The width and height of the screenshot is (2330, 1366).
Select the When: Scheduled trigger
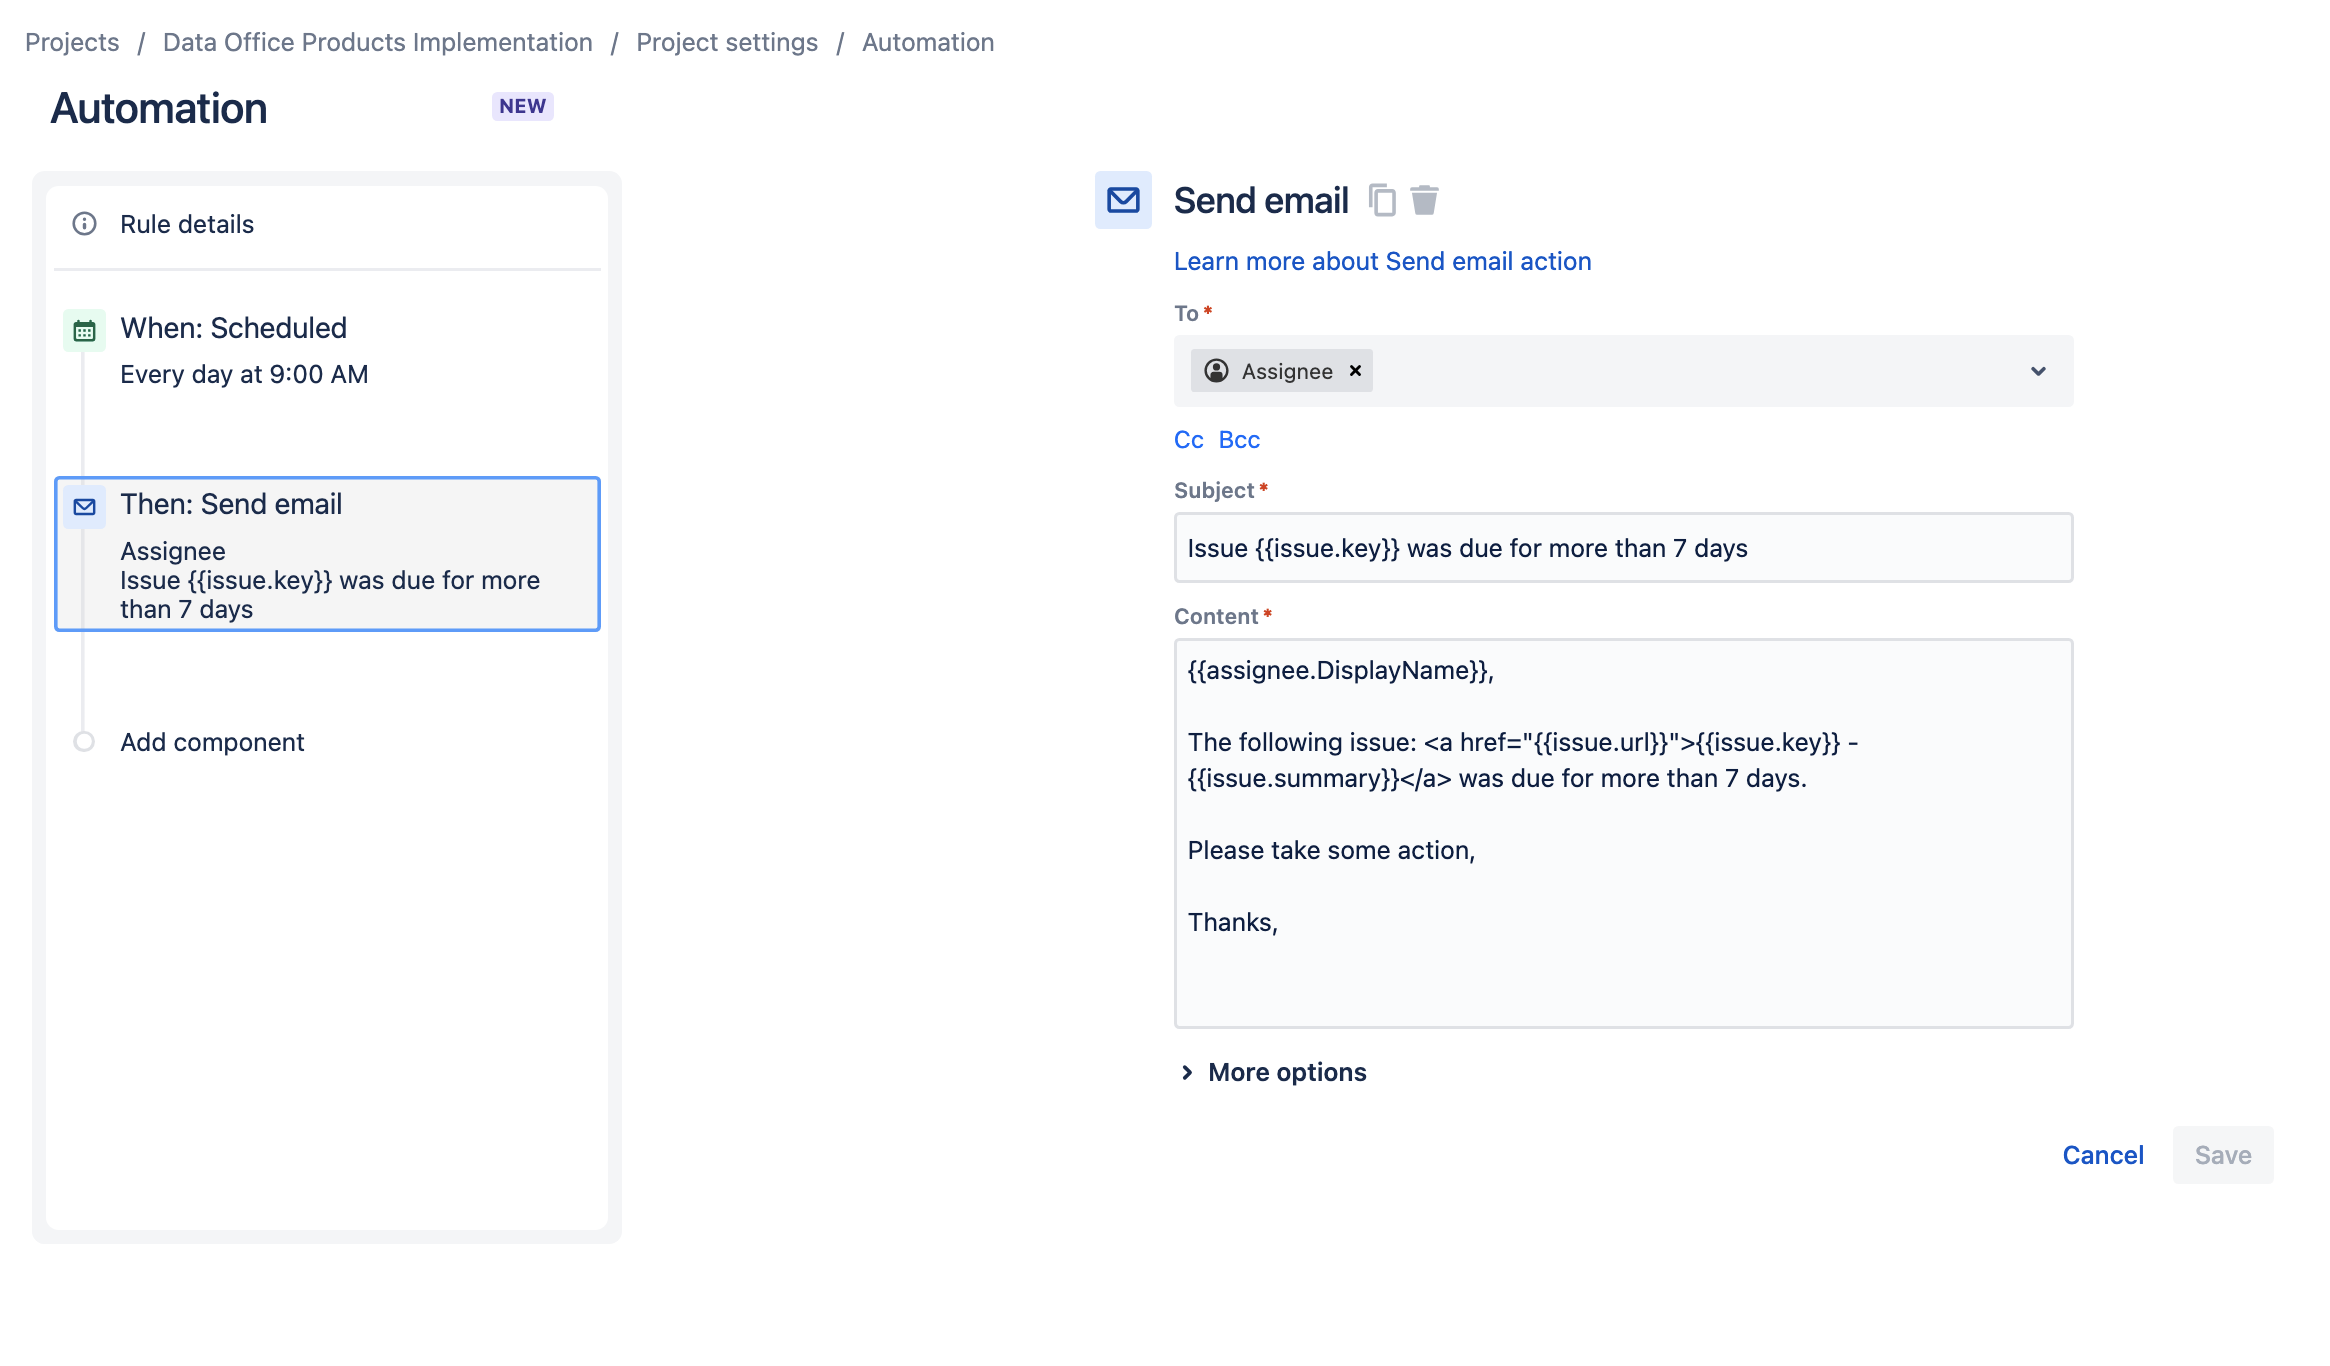pyautogui.click(x=233, y=329)
